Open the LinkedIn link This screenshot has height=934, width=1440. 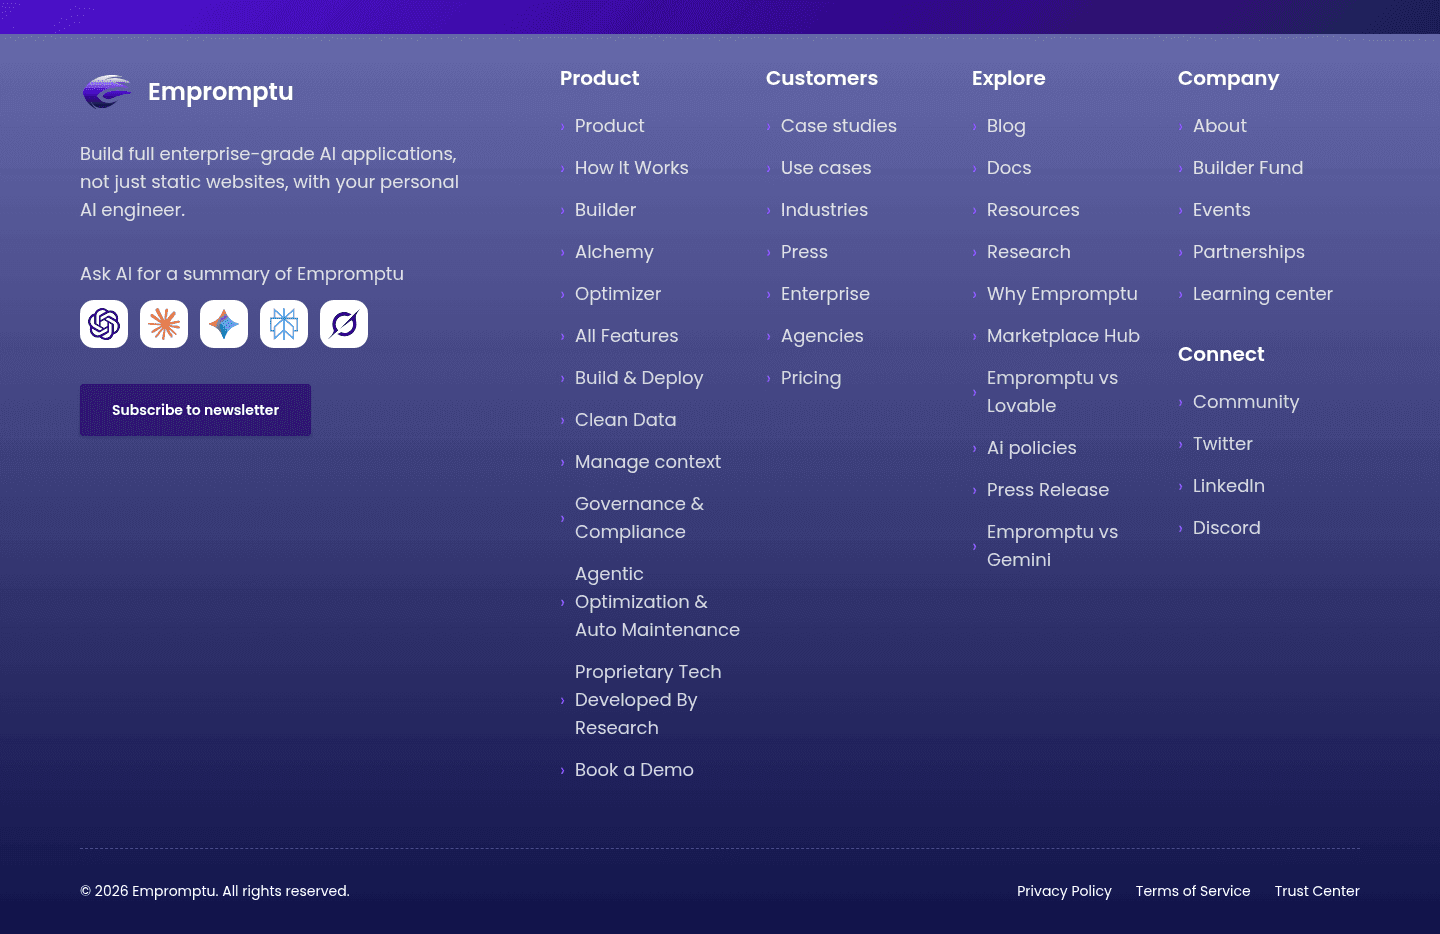tap(1228, 486)
